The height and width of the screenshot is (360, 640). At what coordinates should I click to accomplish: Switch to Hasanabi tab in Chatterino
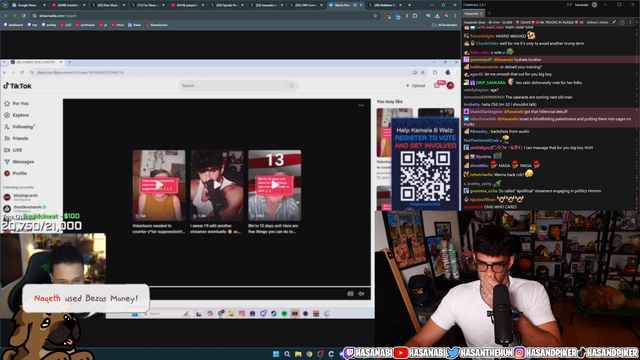point(473,13)
